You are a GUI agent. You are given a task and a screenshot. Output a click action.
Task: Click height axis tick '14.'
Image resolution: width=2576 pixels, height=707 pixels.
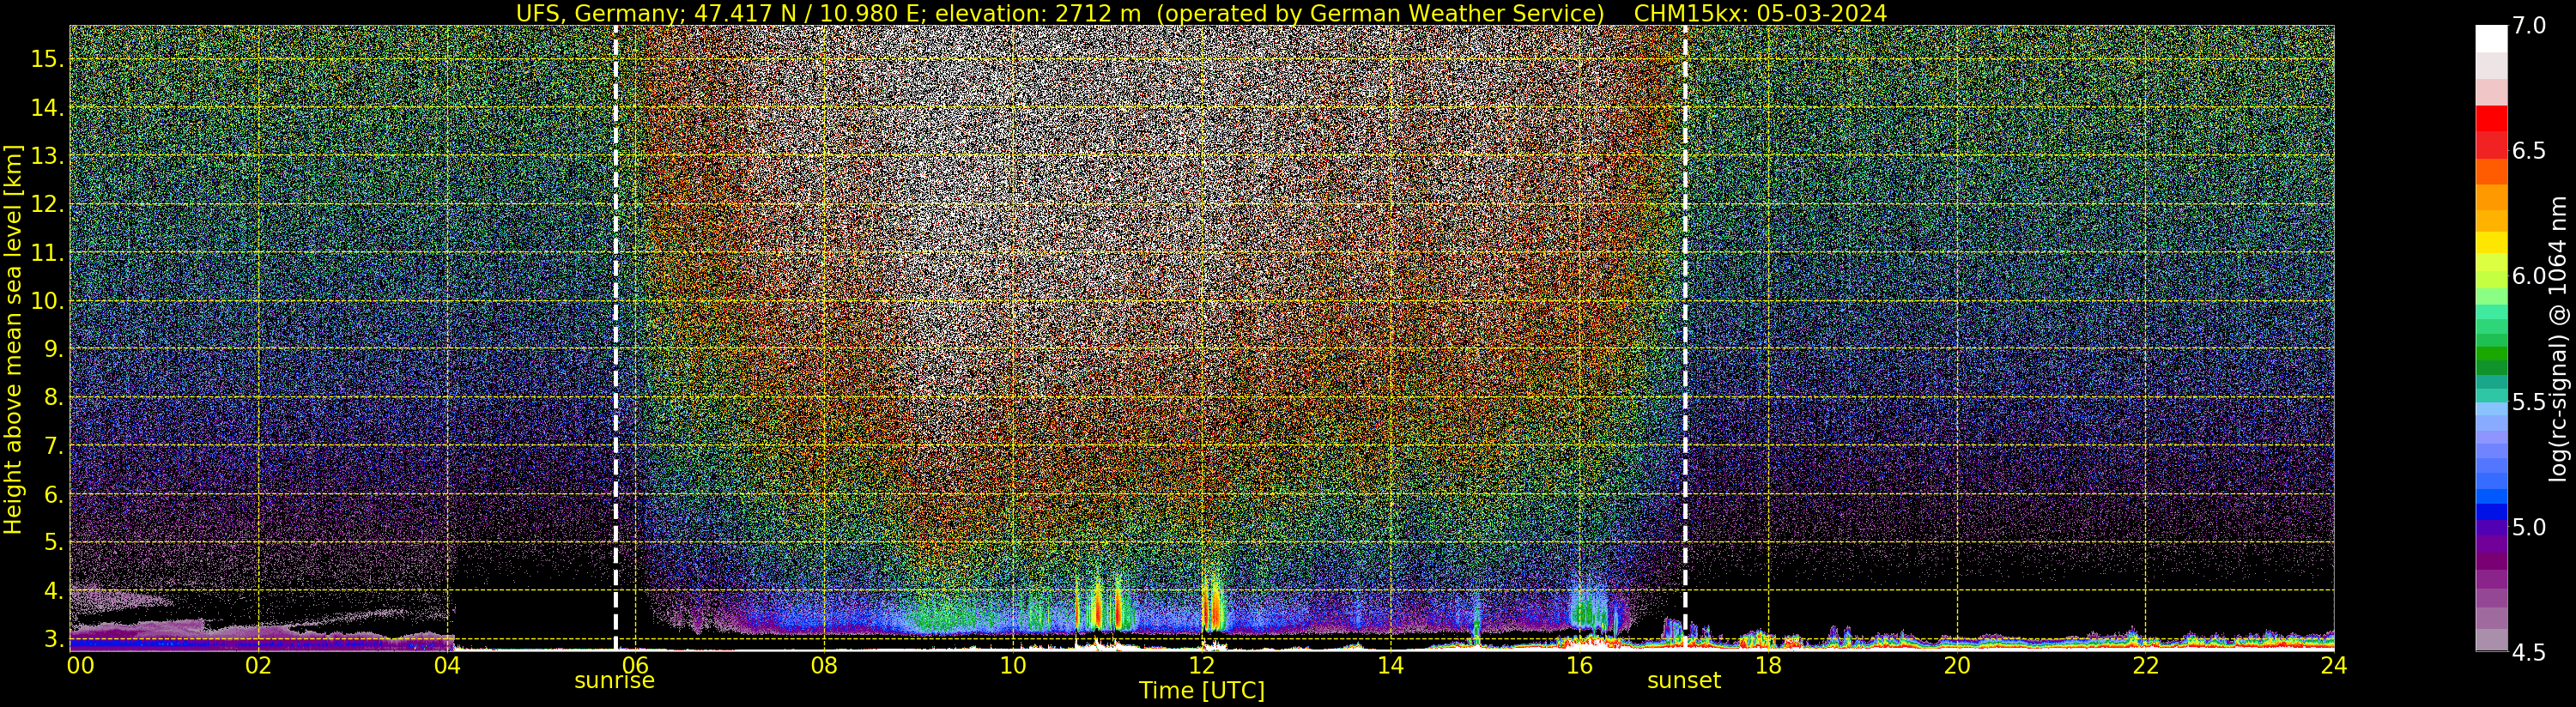(47, 107)
